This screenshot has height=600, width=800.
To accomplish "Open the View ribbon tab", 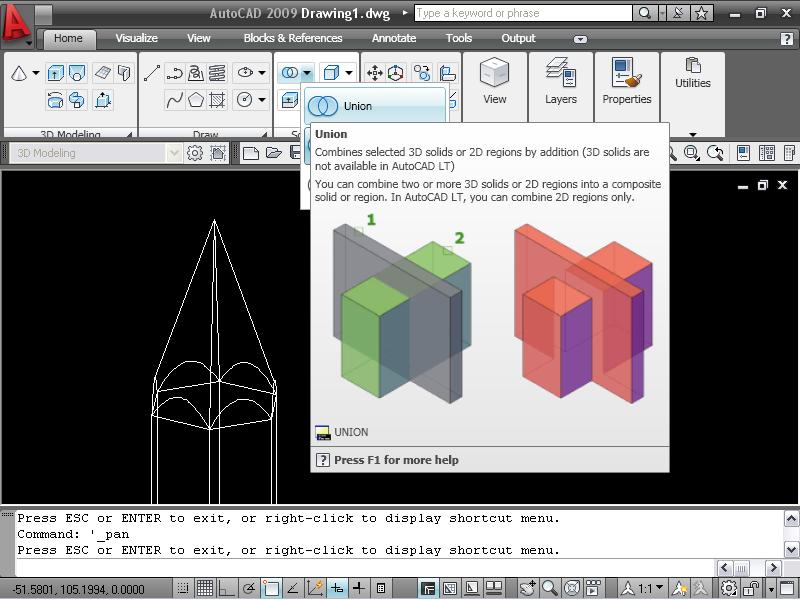I will (198, 38).
